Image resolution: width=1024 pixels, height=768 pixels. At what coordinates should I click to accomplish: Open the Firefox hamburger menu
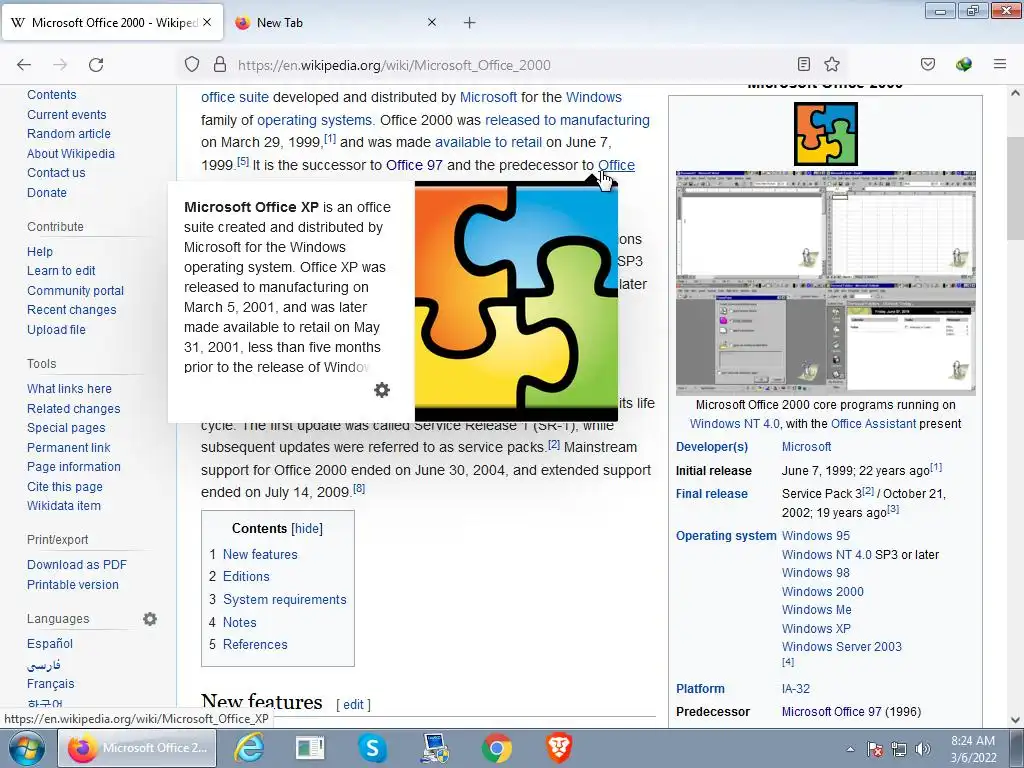[999, 64]
